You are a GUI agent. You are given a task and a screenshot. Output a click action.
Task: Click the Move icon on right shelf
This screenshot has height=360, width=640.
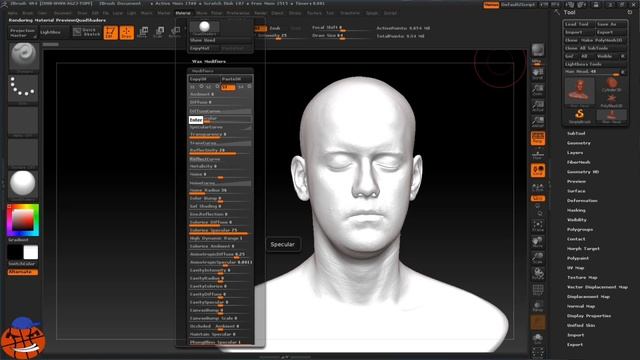click(538, 242)
